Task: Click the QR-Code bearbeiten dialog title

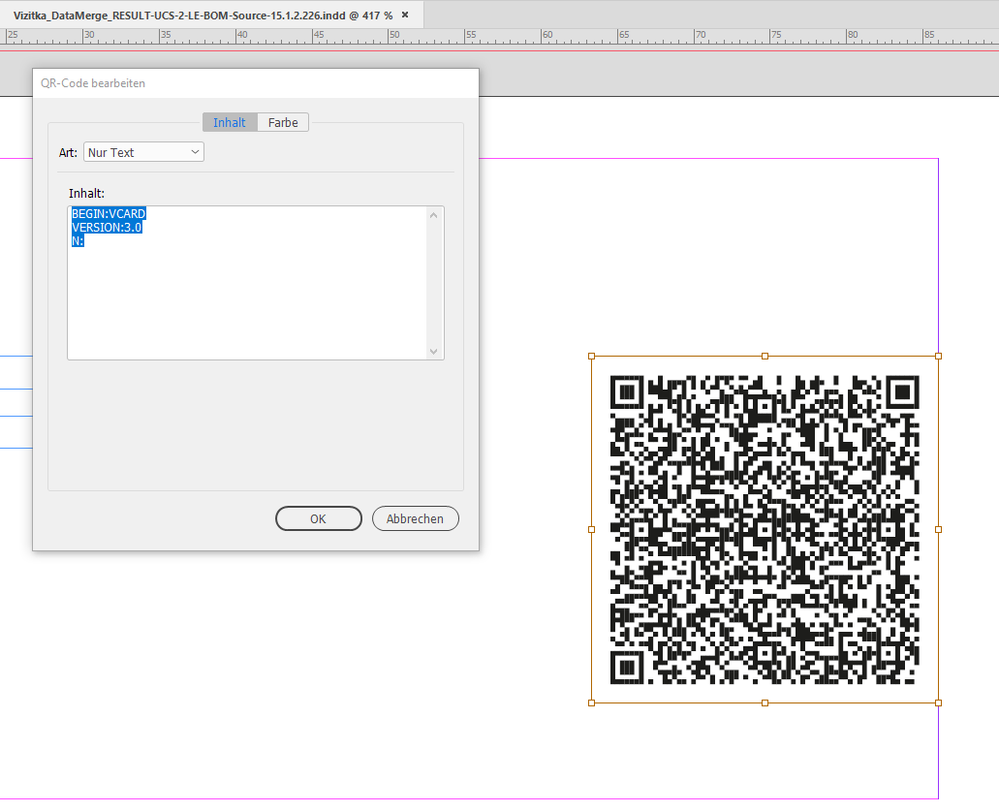Action: pyautogui.click(x=93, y=83)
